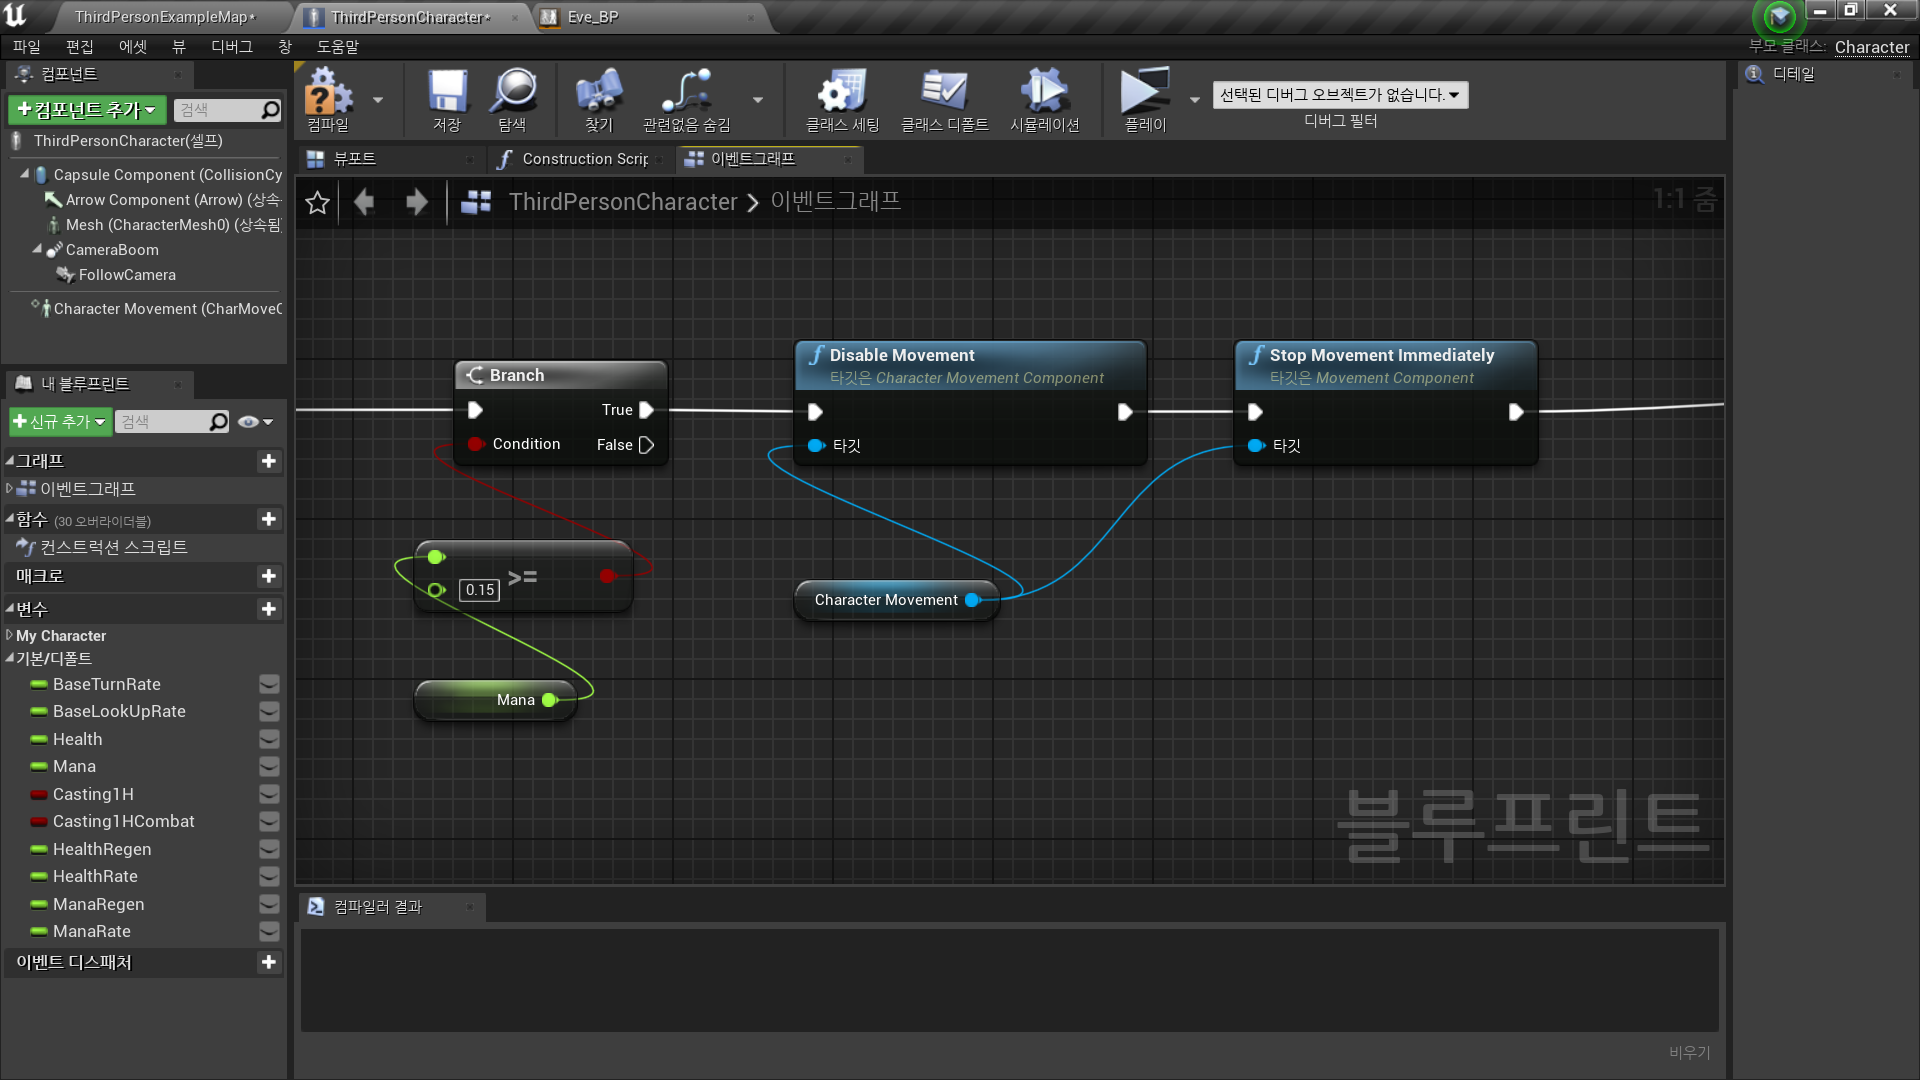Click the favorite star icon in graph bar
Viewport: 1920px width, 1080px height.
pyautogui.click(x=318, y=203)
